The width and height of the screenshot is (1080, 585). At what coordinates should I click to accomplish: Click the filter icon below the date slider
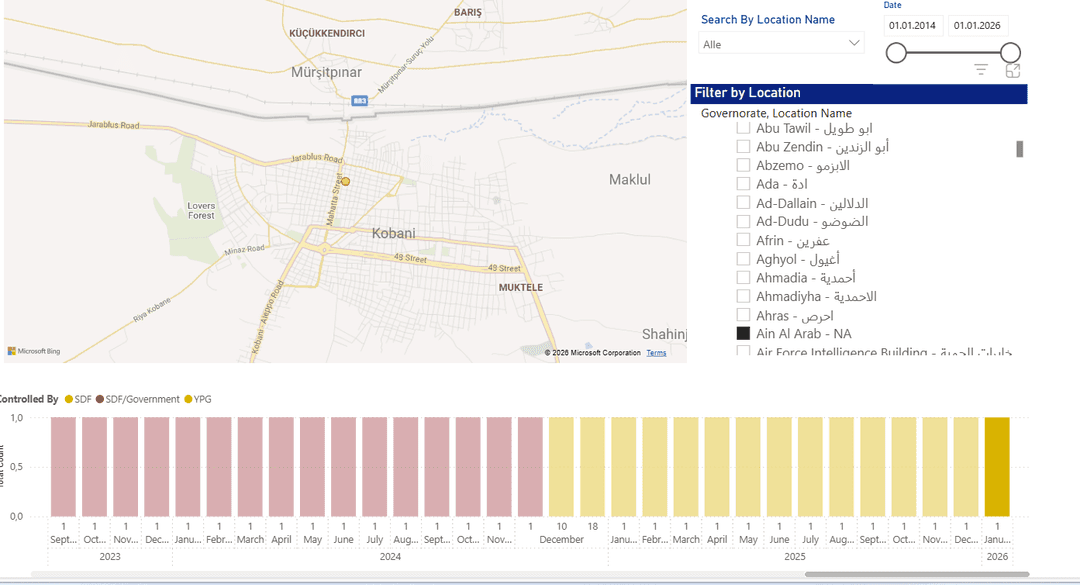tap(981, 70)
